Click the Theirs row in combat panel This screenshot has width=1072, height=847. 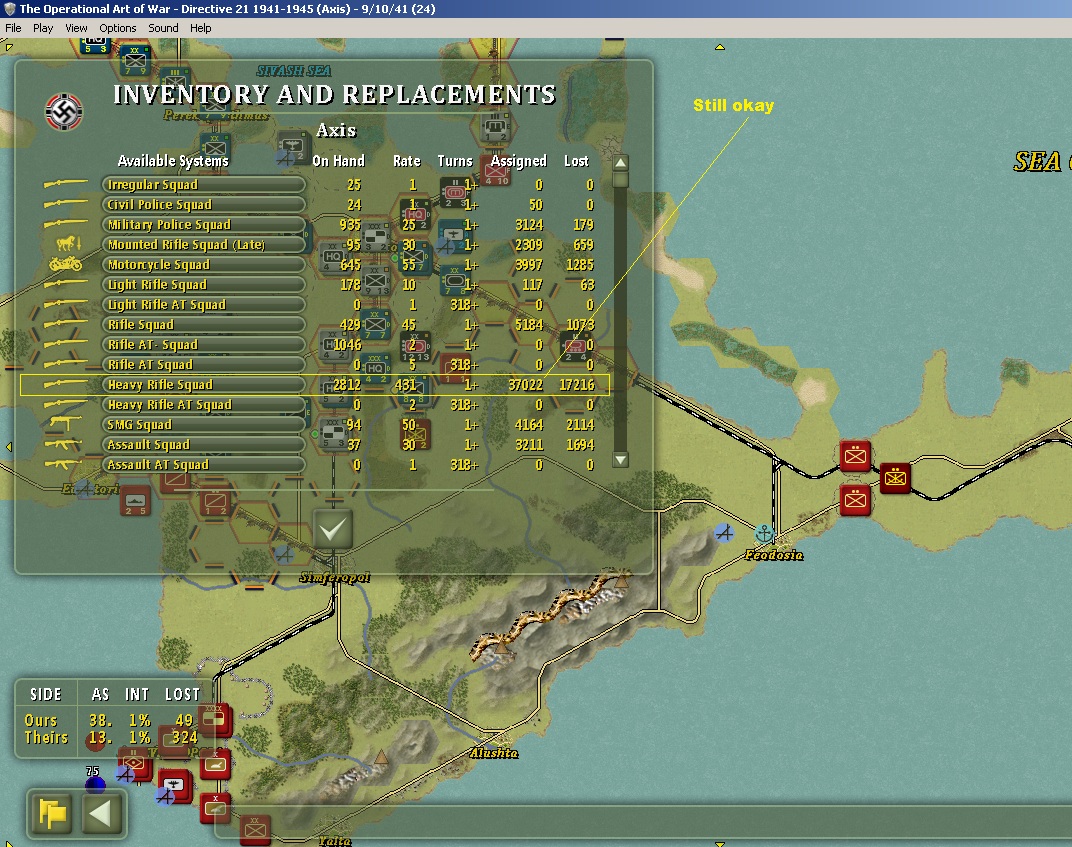pyautogui.click(x=109, y=738)
